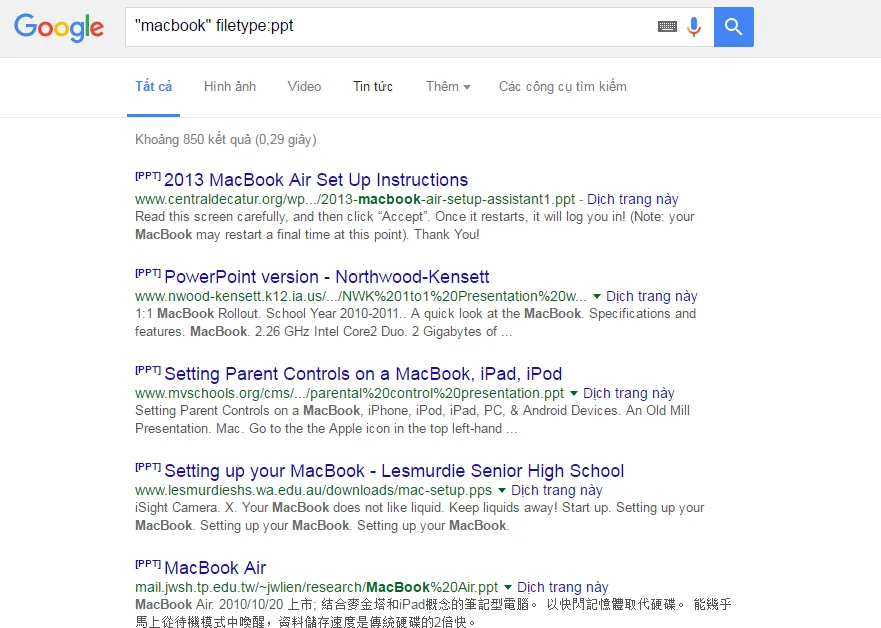Switch to the Hình ảnh tab
The width and height of the screenshot is (881, 628).
click(x=230, y=87)
